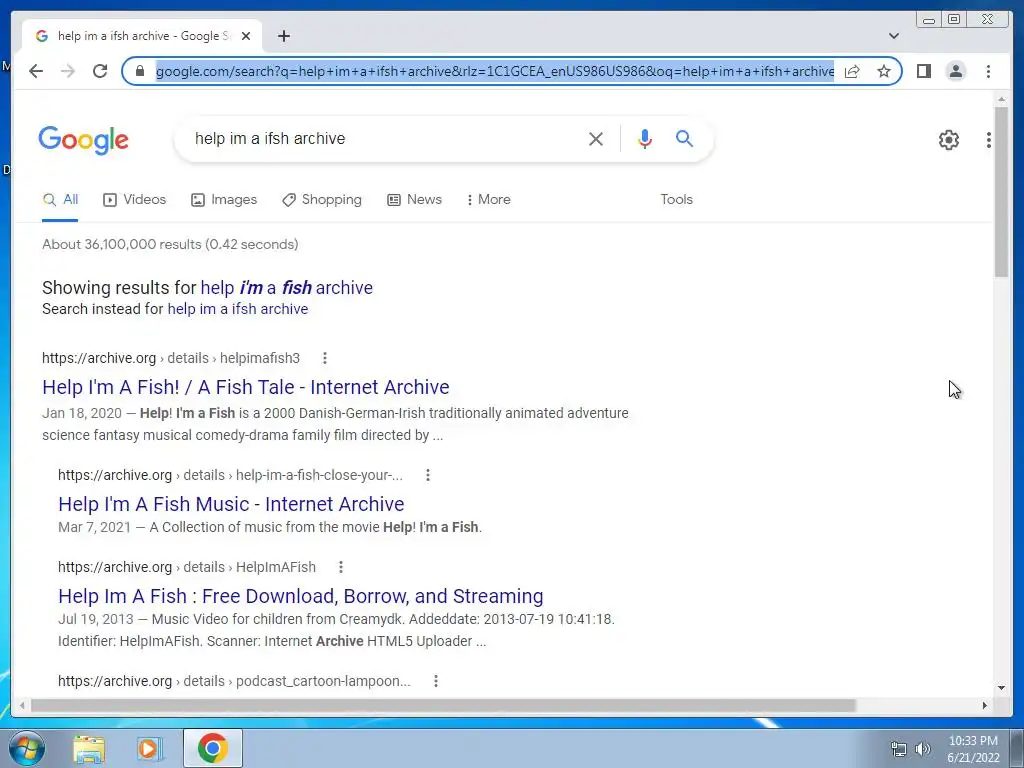The width and height of the screenshot is (1024, 768).
Task: Search instead for 'help im a ifsh archive'
Action: (x=238, y=309)
